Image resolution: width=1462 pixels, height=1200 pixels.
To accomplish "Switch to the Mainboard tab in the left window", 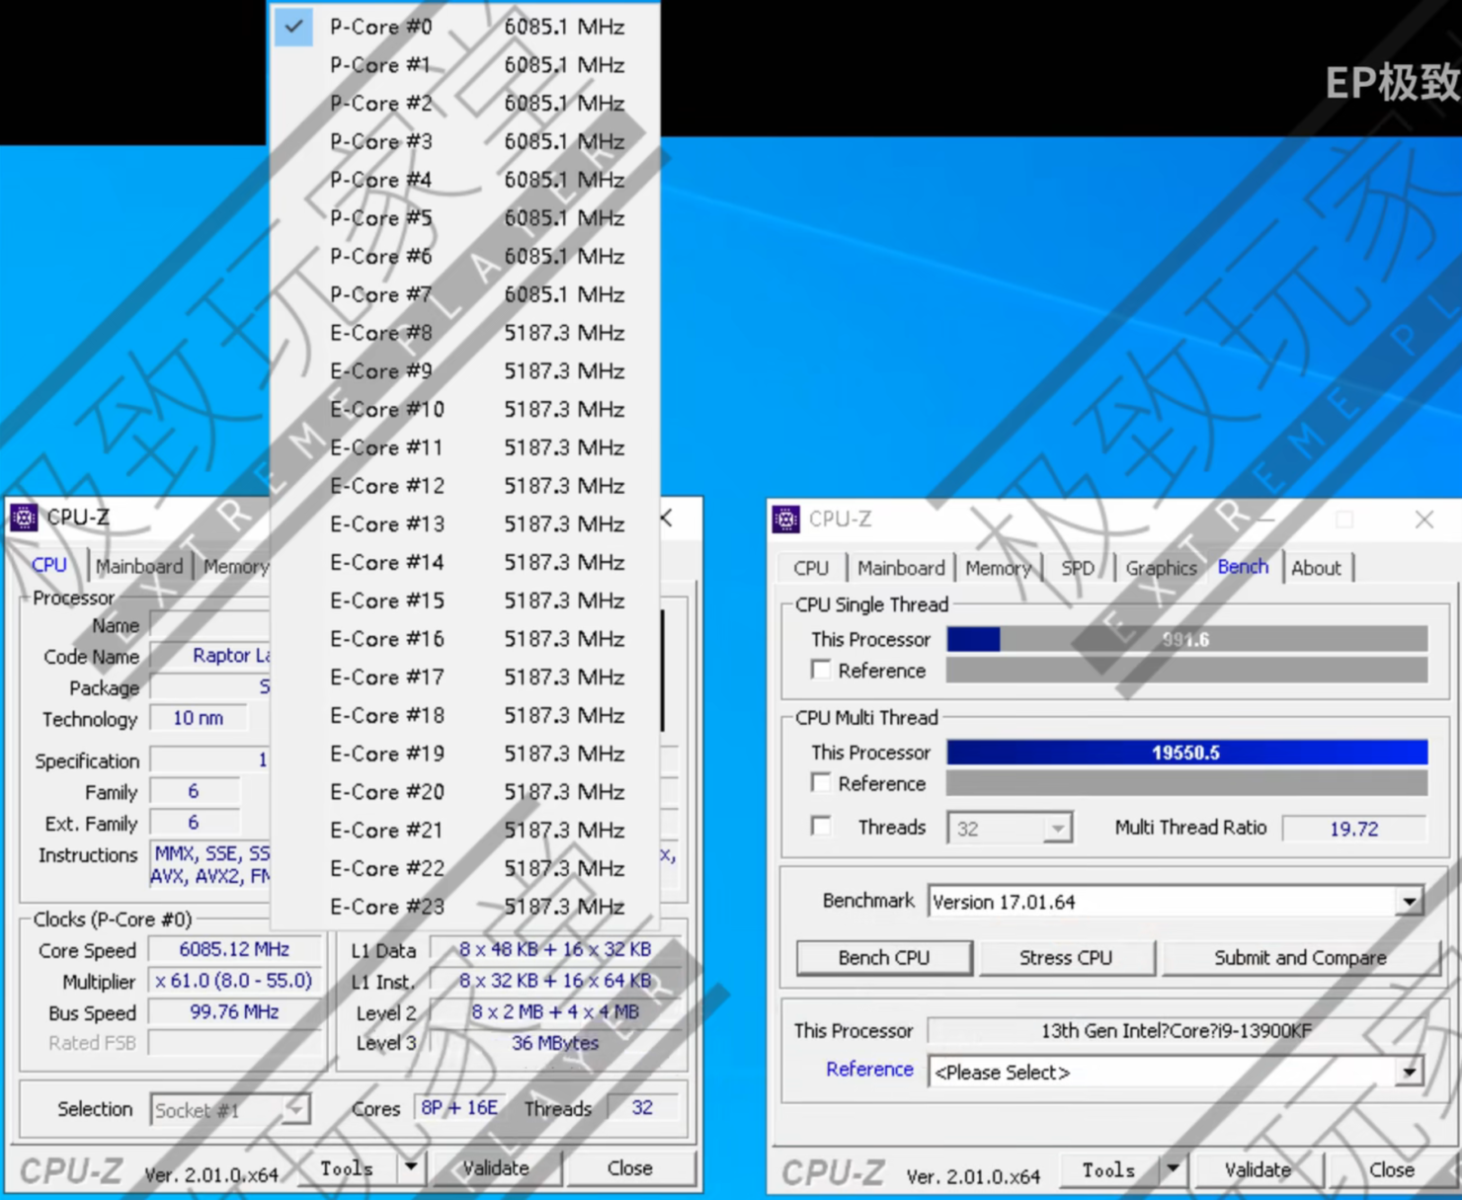I will (139, 565).
